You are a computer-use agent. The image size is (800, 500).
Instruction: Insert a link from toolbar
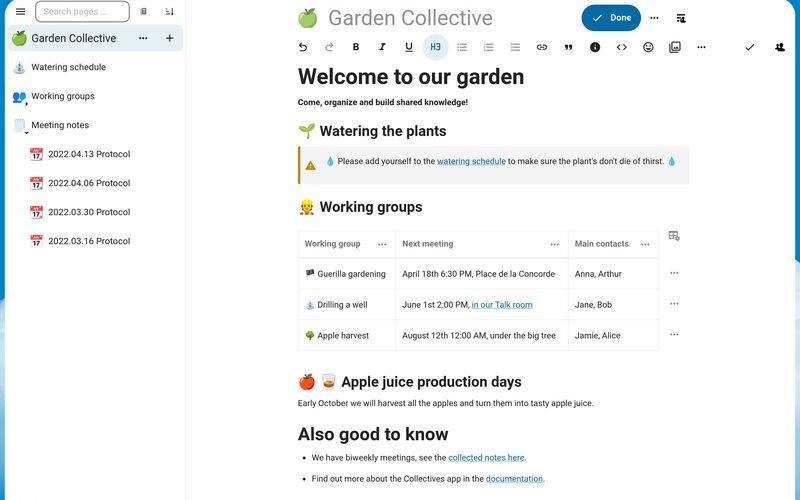(542, 47)
